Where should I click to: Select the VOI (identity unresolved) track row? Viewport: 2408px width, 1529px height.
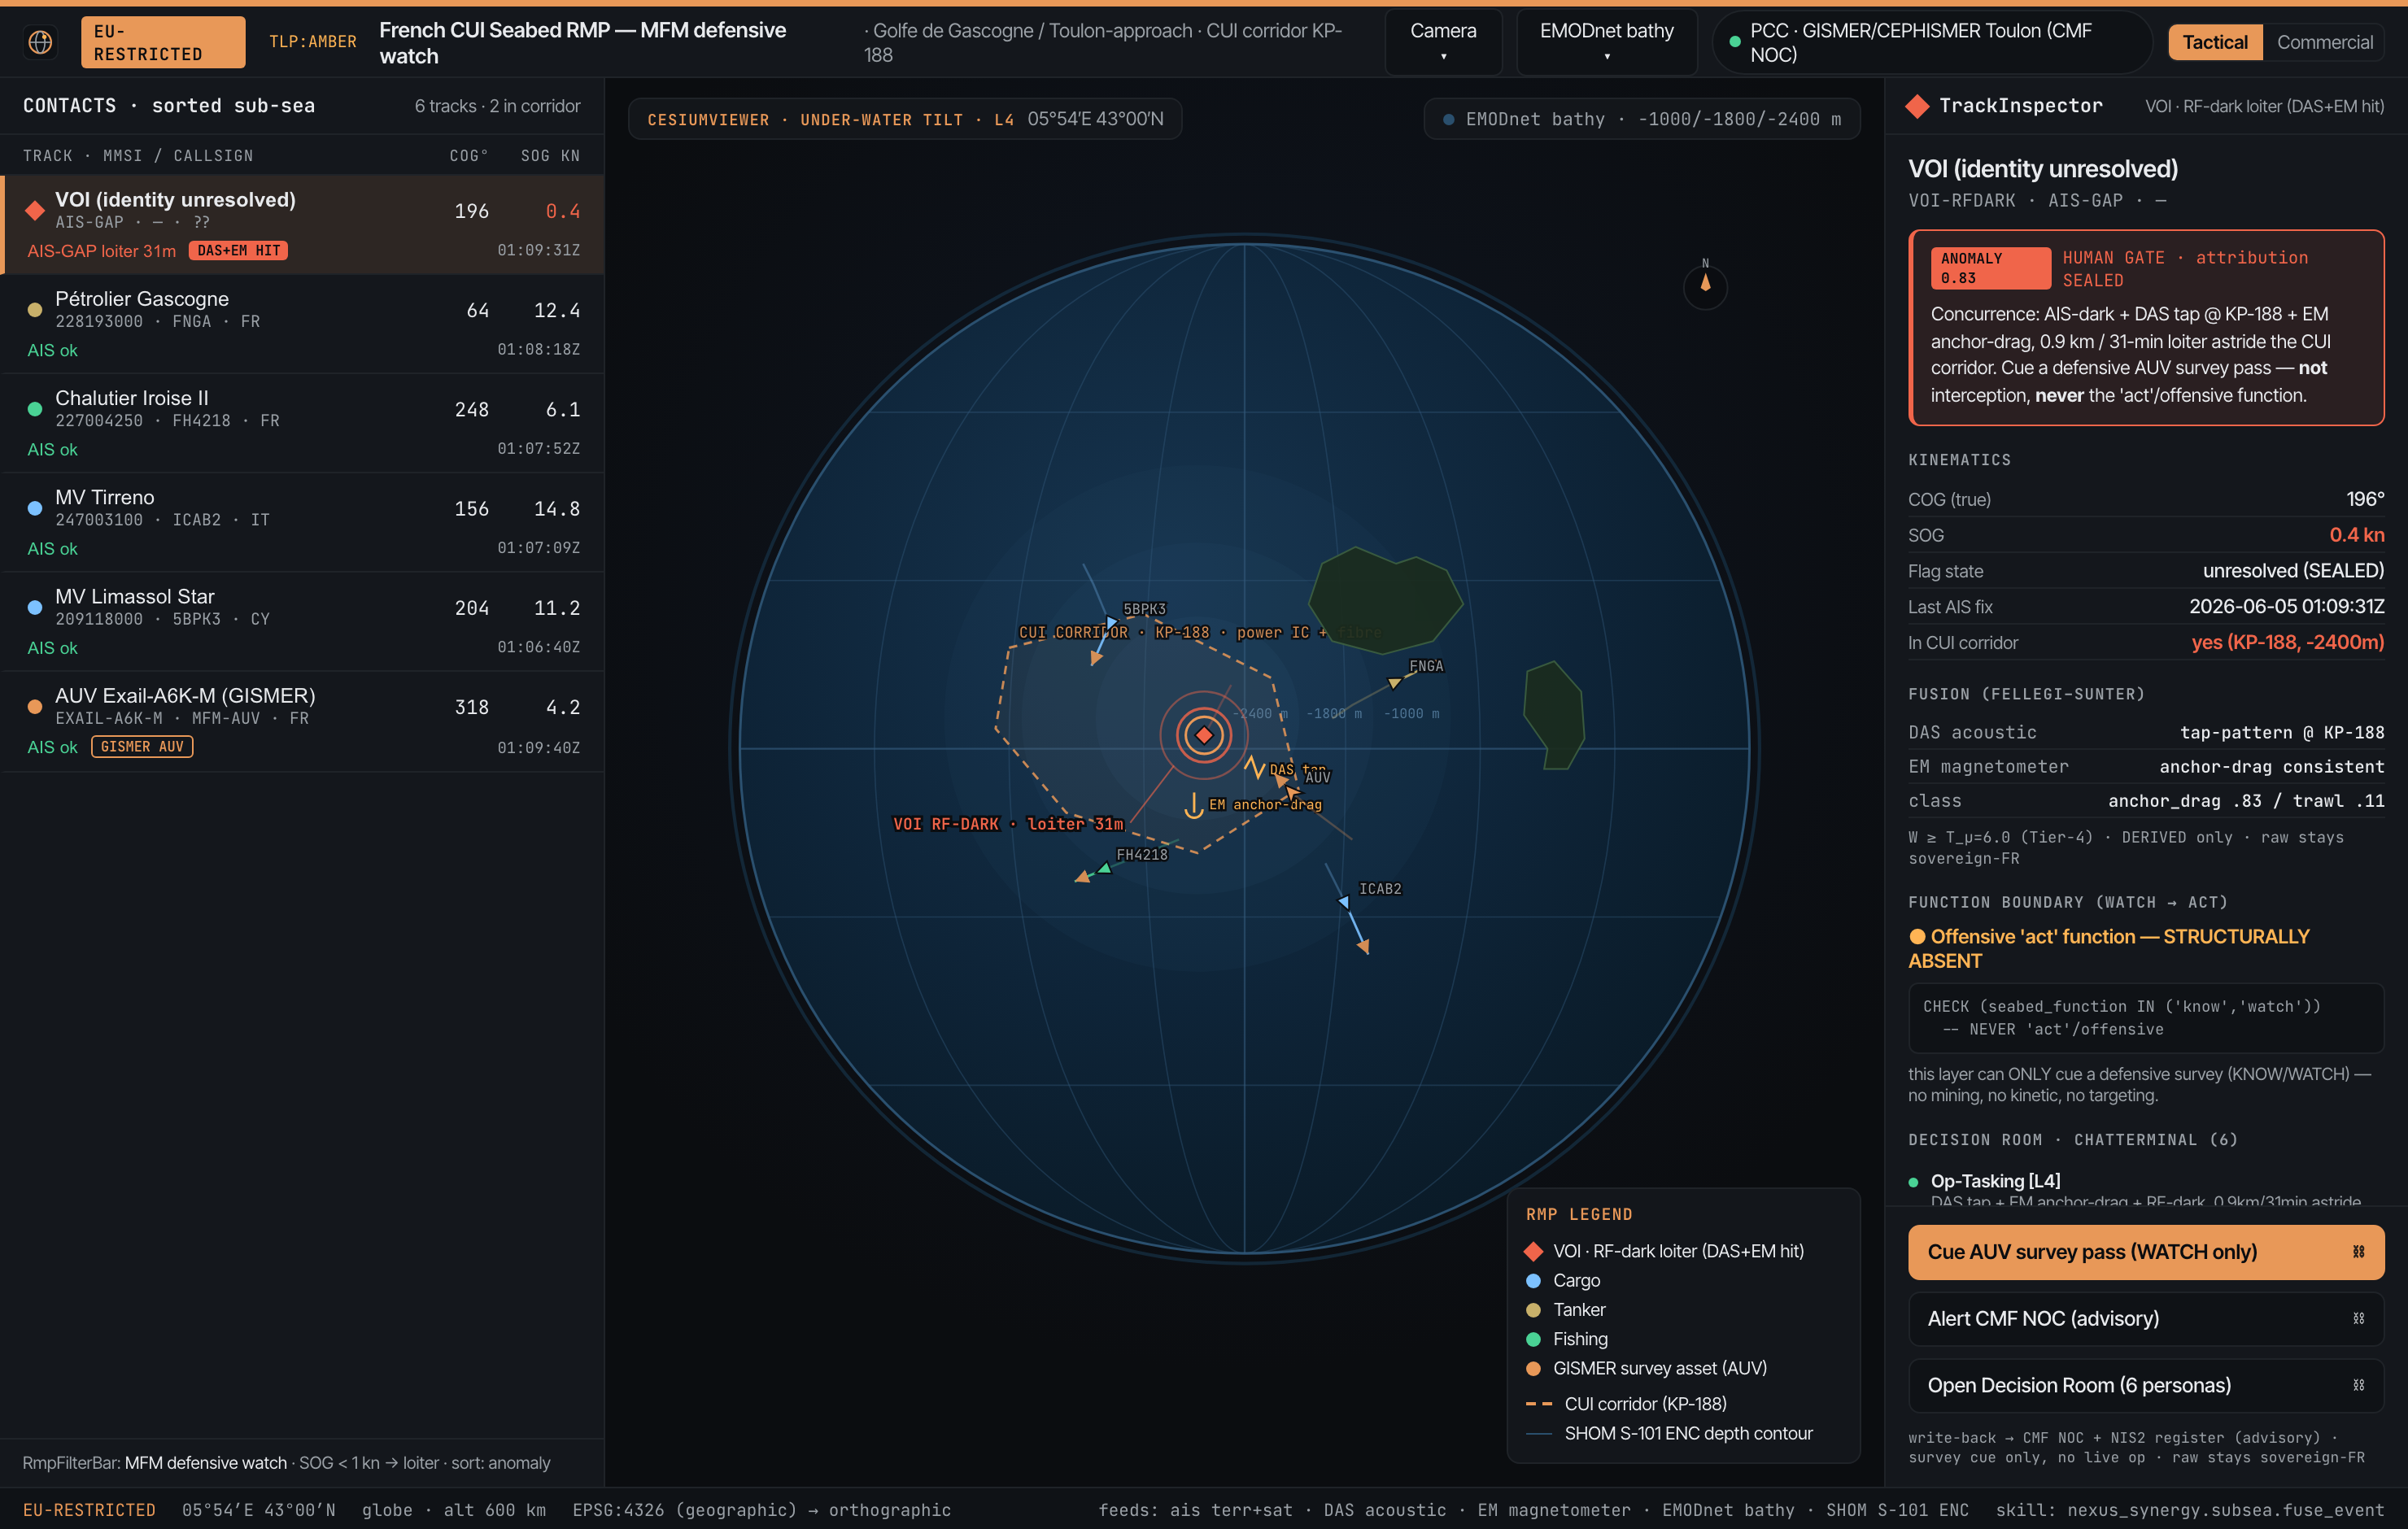(302, 225)
